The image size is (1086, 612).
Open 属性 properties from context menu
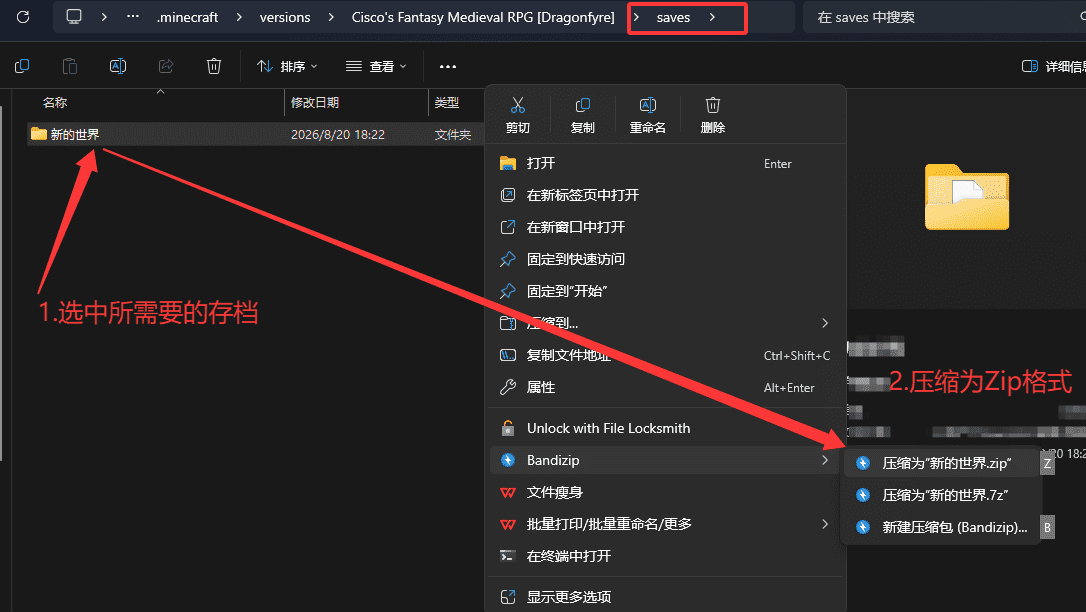point(665,387)
